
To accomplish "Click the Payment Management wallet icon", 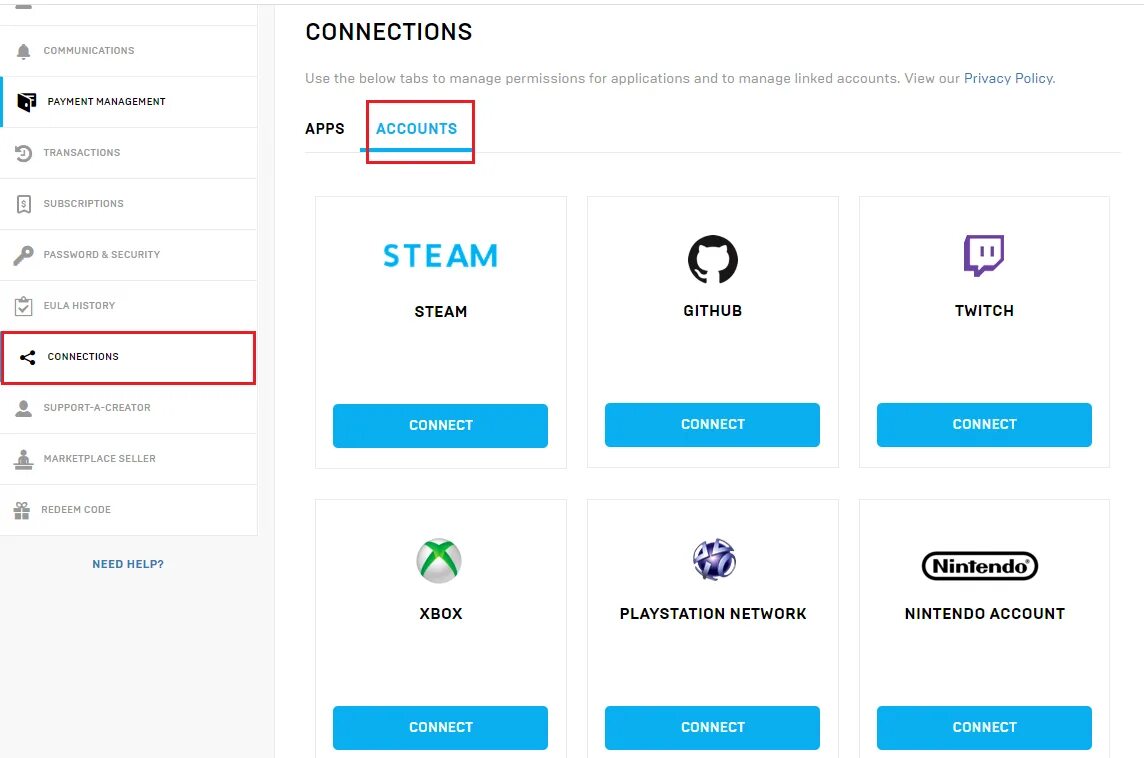I will point(26,102).
